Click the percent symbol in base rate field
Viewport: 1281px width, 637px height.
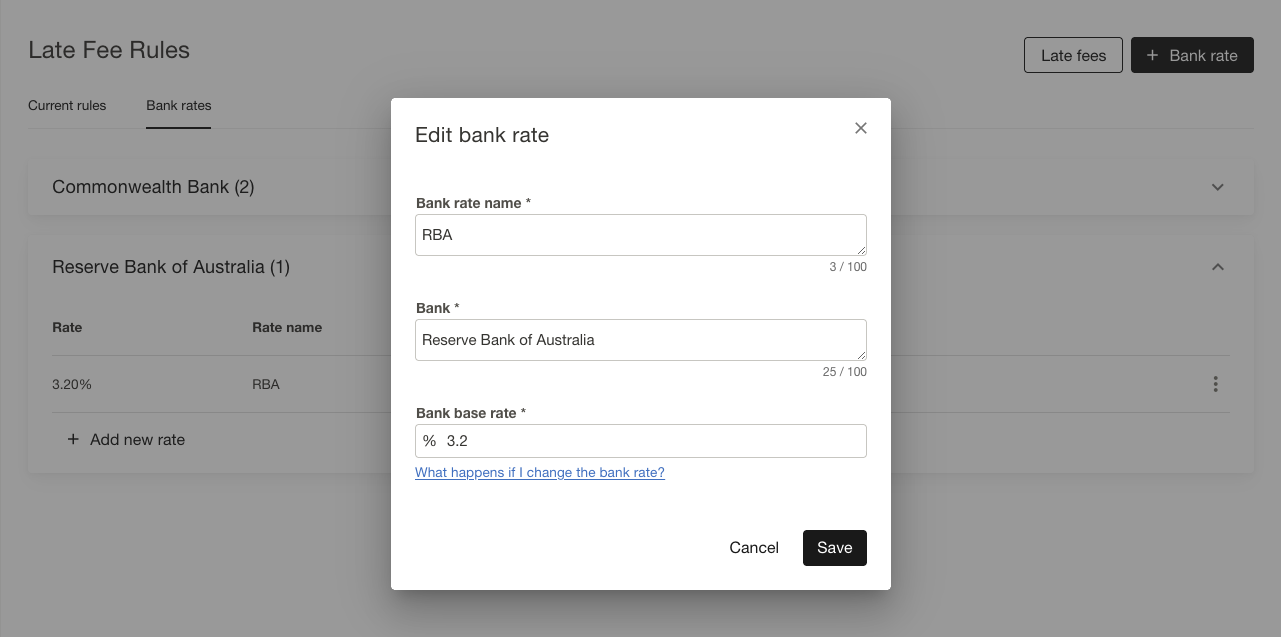pyautogui.click(x=429, y=441)
